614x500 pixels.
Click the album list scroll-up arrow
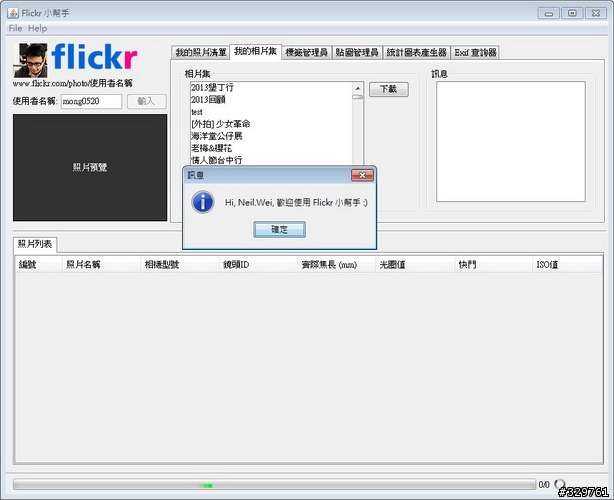pyautogui.click(x=358, y=88)
